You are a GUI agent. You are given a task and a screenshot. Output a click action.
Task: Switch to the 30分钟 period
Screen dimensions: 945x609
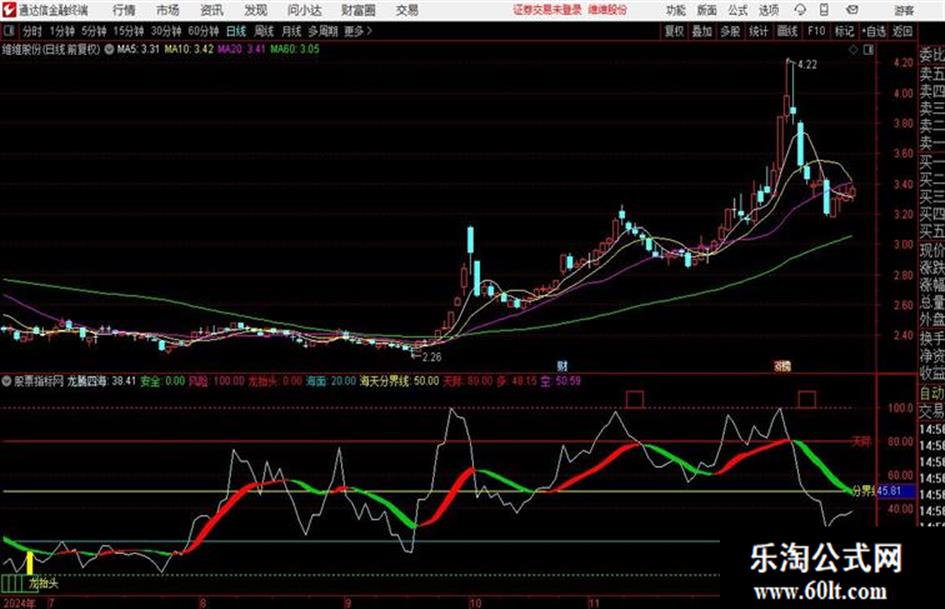[x=166, y=31]
